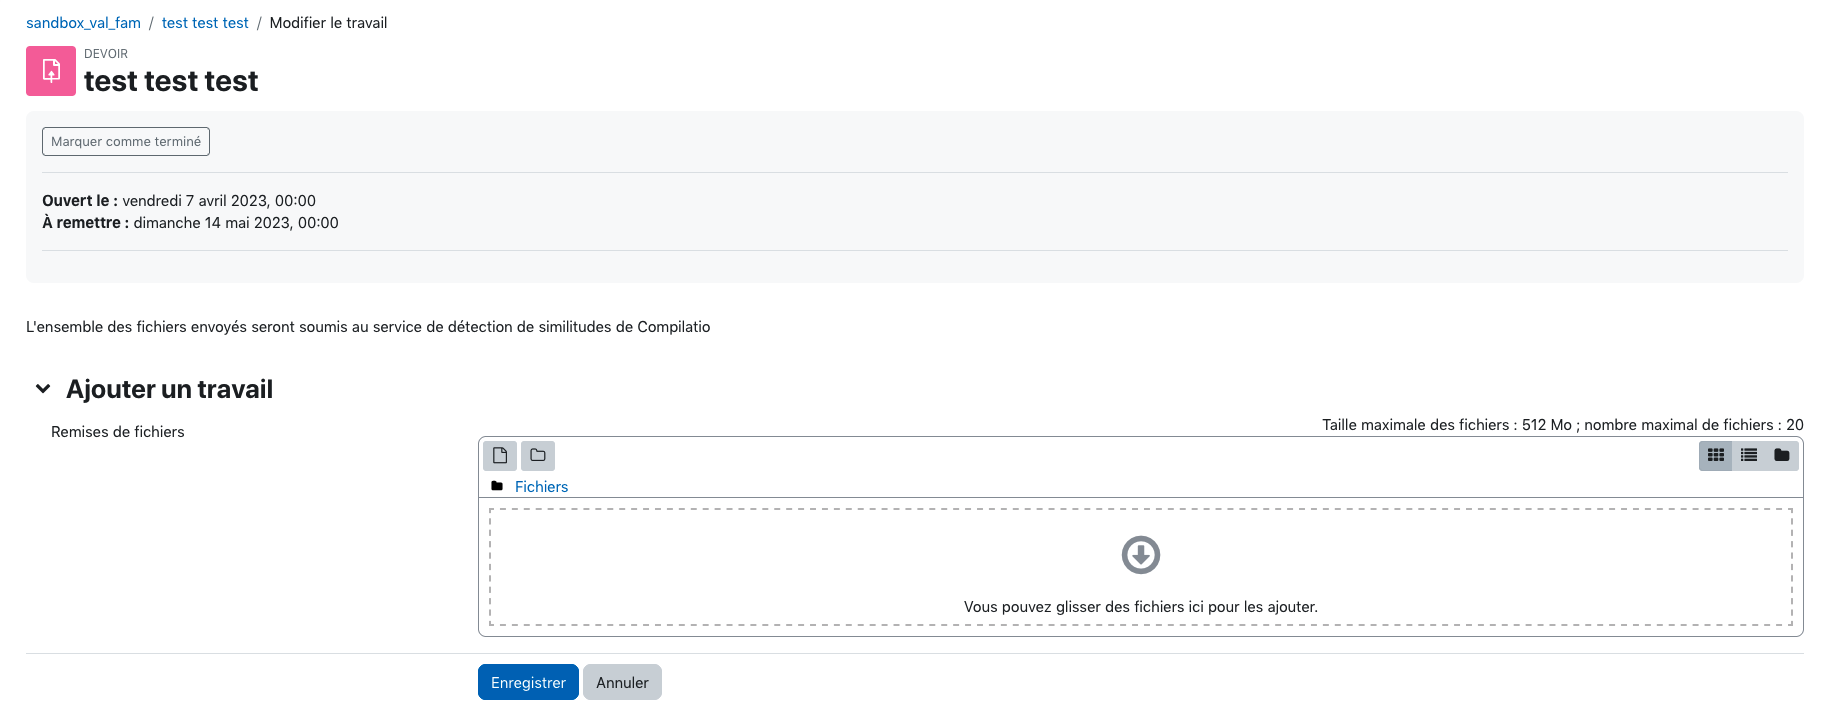Click the test test test page title
Screen dimensions: 1837x717
point(171,81)
